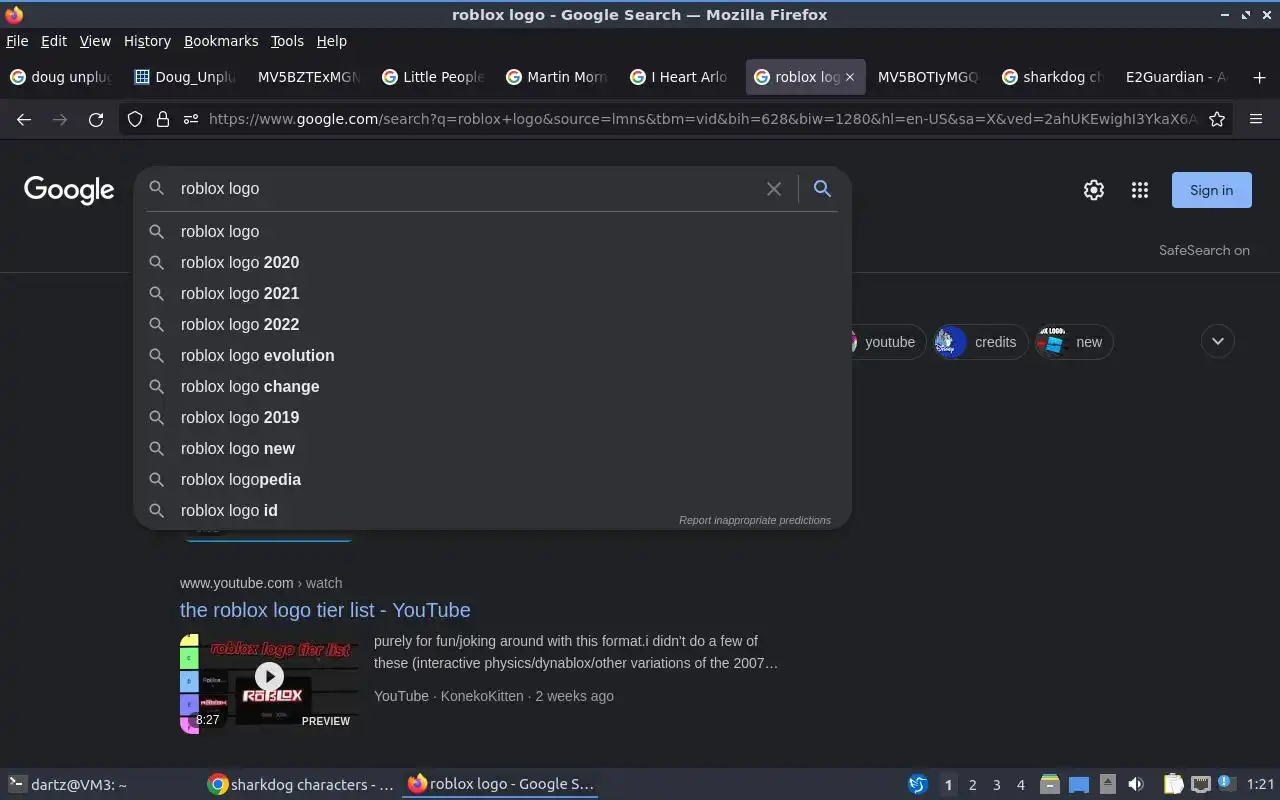This screenshot has width=1280, height=800.
Task: Choose suggestion roblox logo 2020
Action: (492, 262)
